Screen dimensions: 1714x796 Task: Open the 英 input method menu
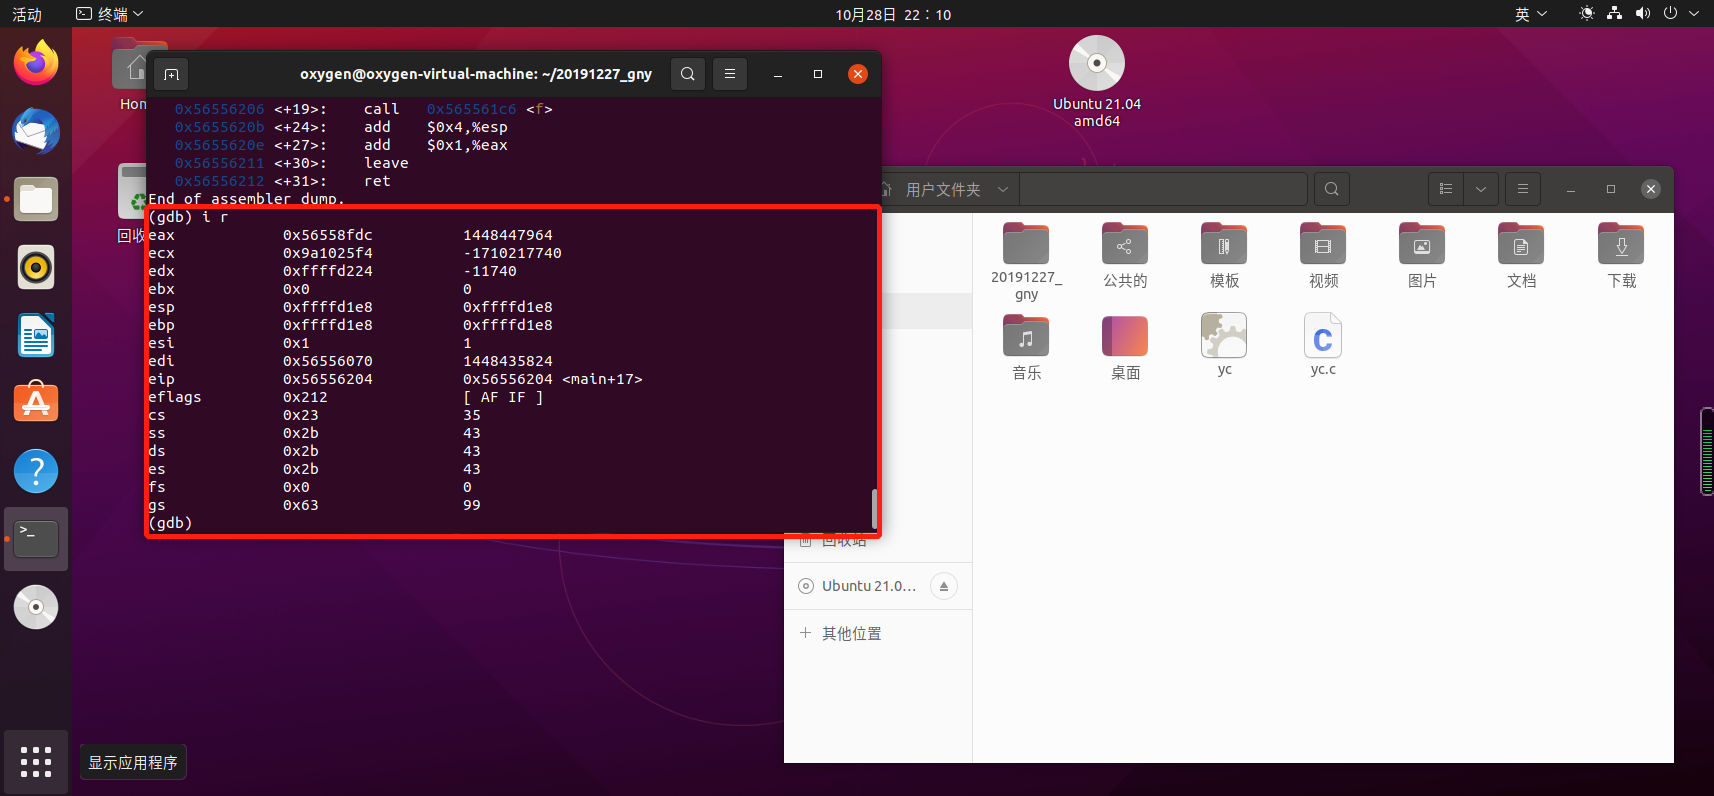1530,14
